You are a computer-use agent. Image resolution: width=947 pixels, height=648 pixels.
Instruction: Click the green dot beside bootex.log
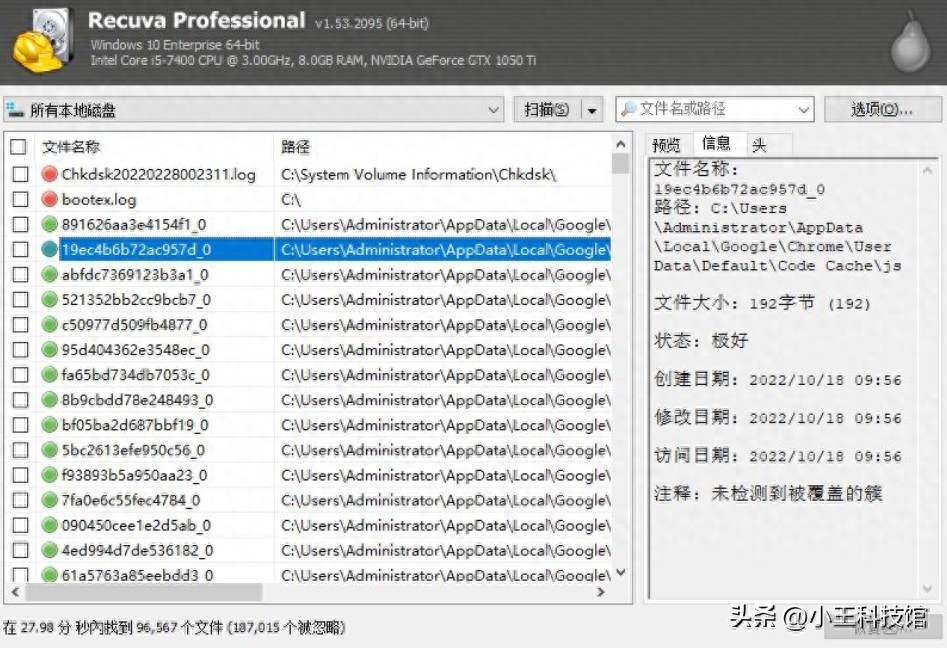(49, 198)
